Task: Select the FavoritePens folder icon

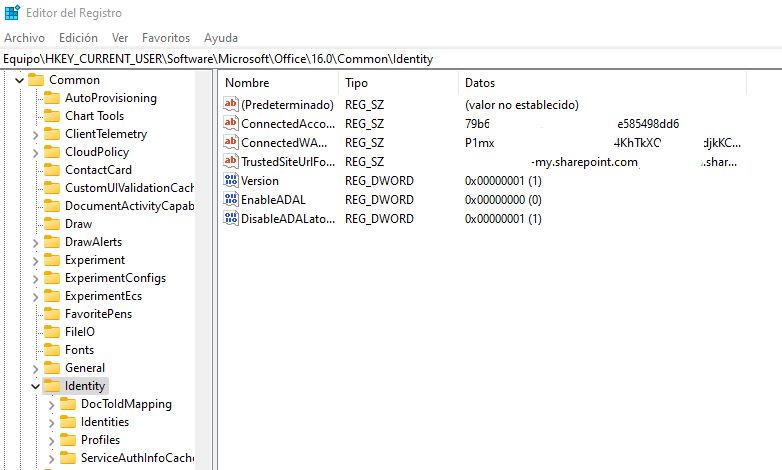Action: coord(52,313)
